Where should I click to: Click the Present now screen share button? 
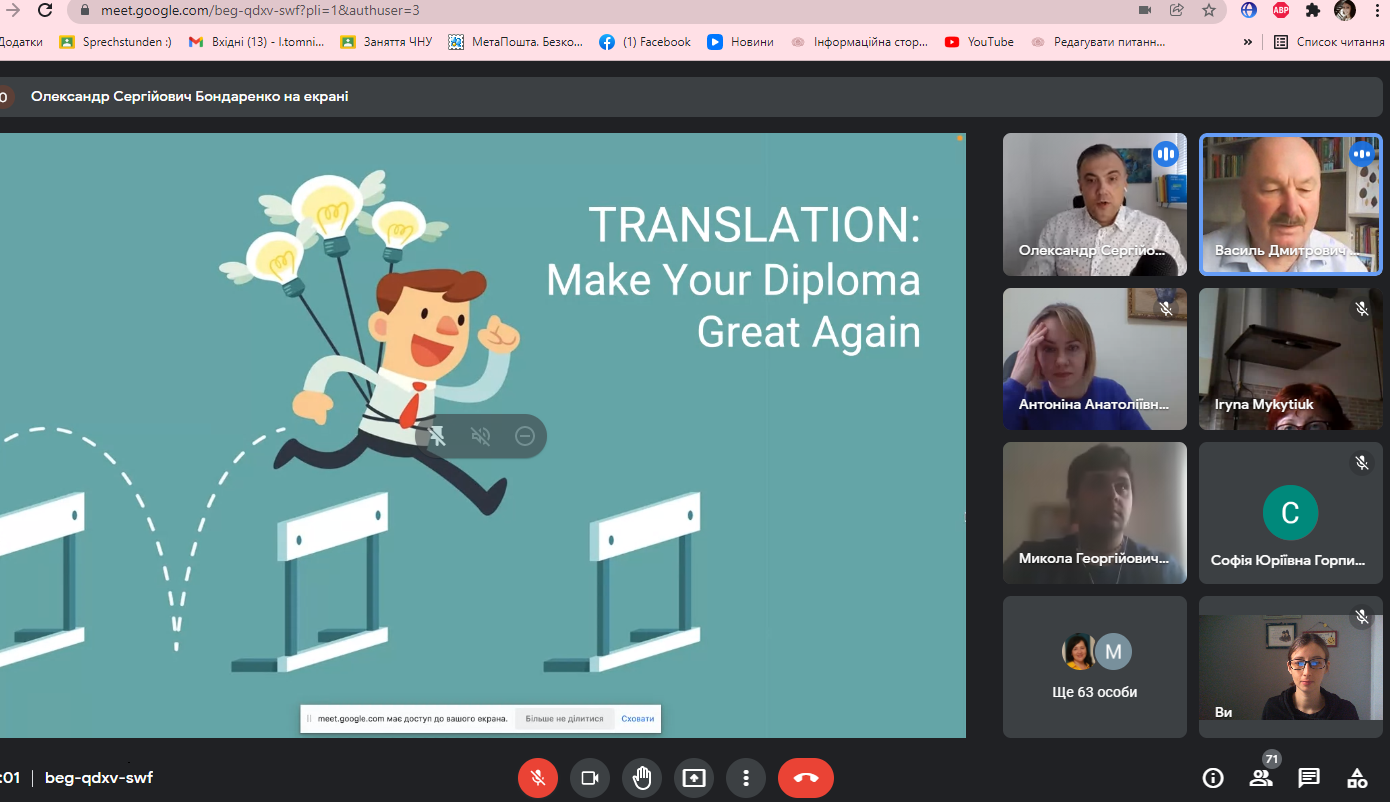click(694, 778)
